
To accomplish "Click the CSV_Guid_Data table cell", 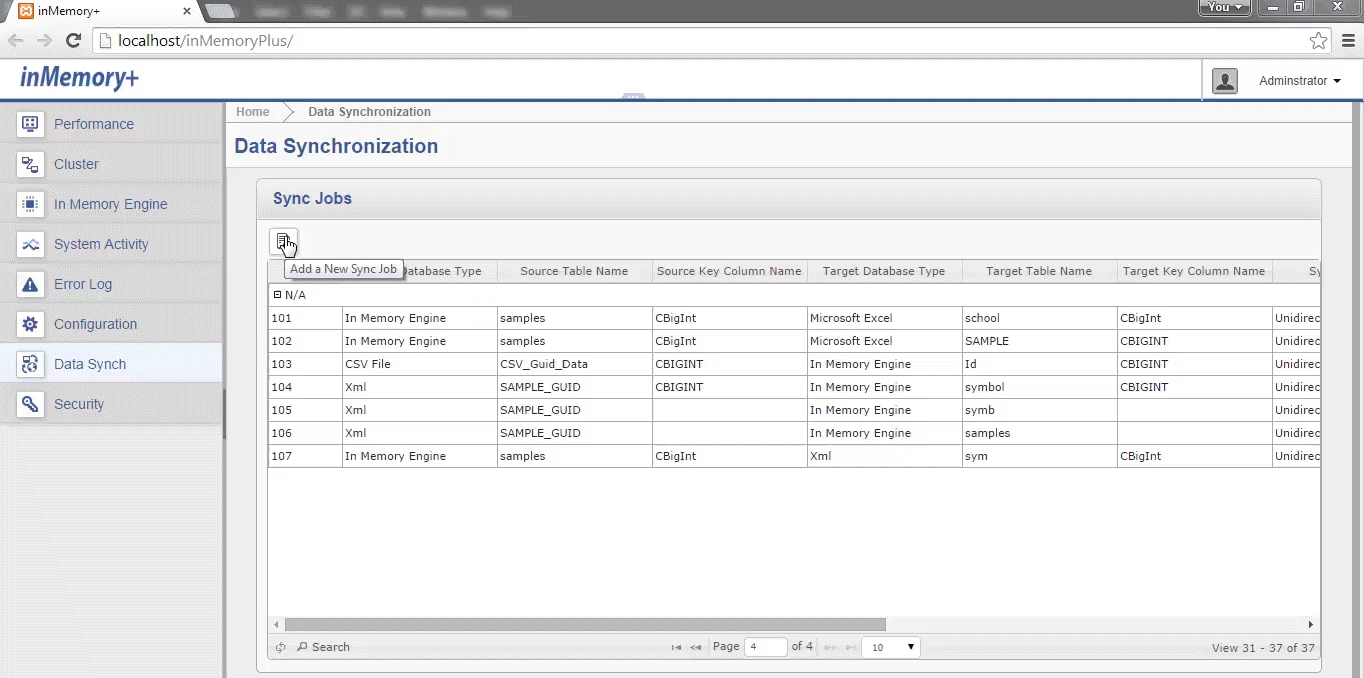I will [574, 364].
